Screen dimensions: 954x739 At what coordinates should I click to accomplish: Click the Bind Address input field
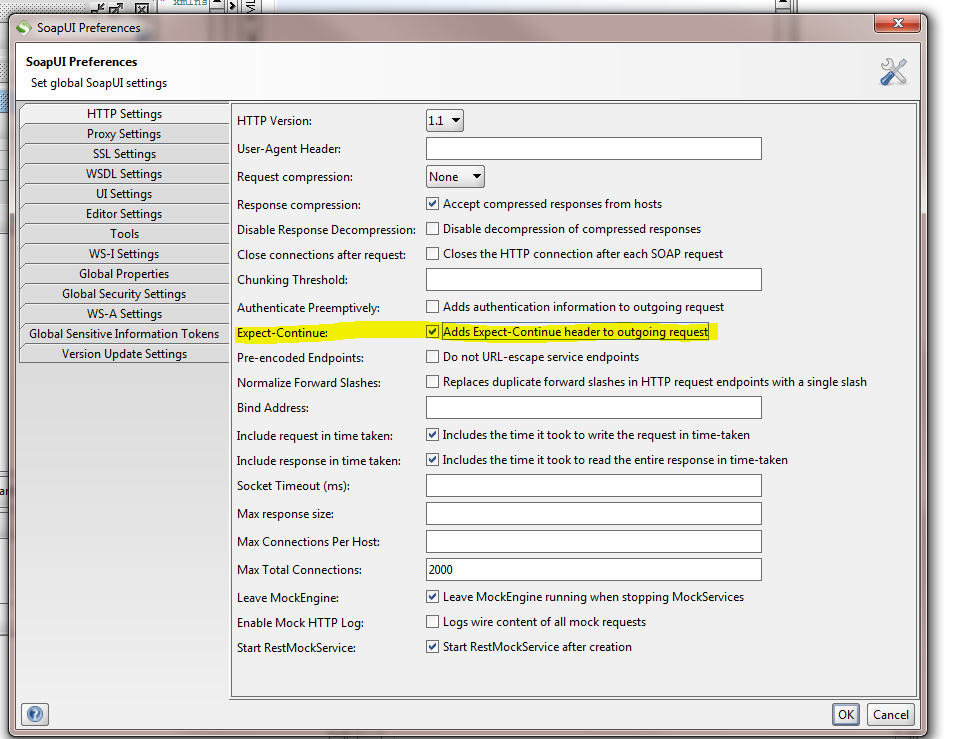coord(594,408)
